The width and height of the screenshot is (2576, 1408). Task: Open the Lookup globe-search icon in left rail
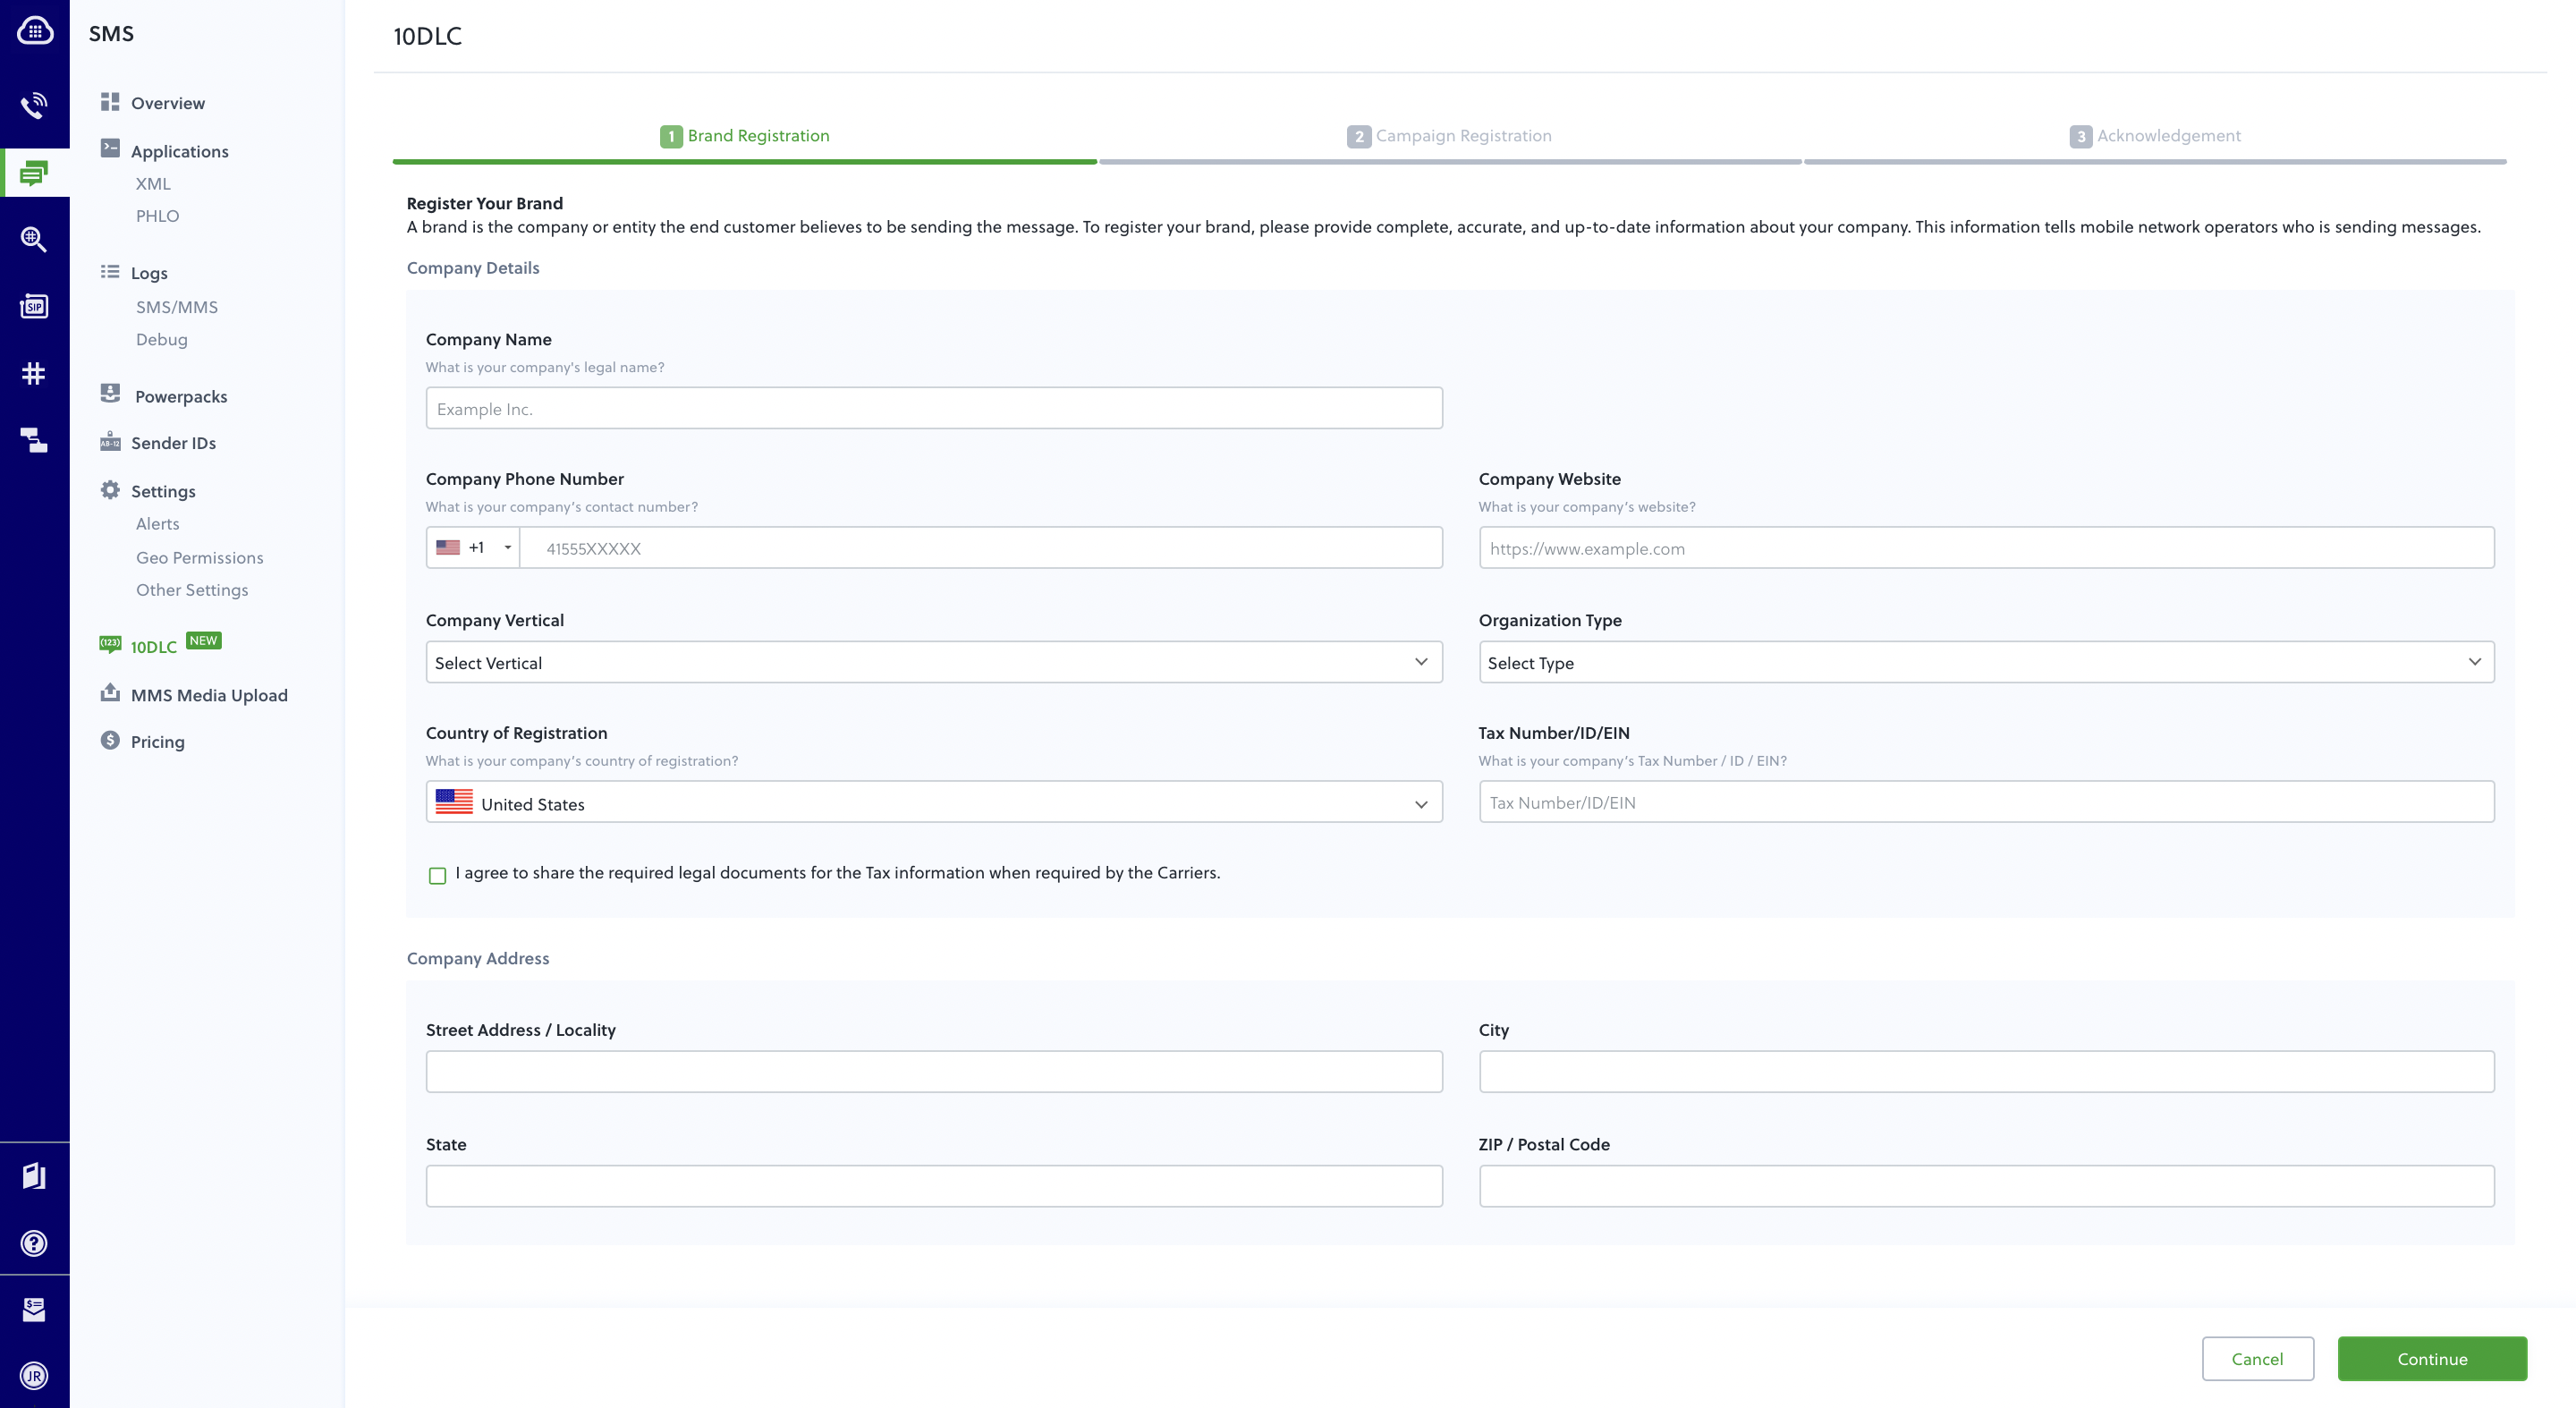tap(34, 239)
